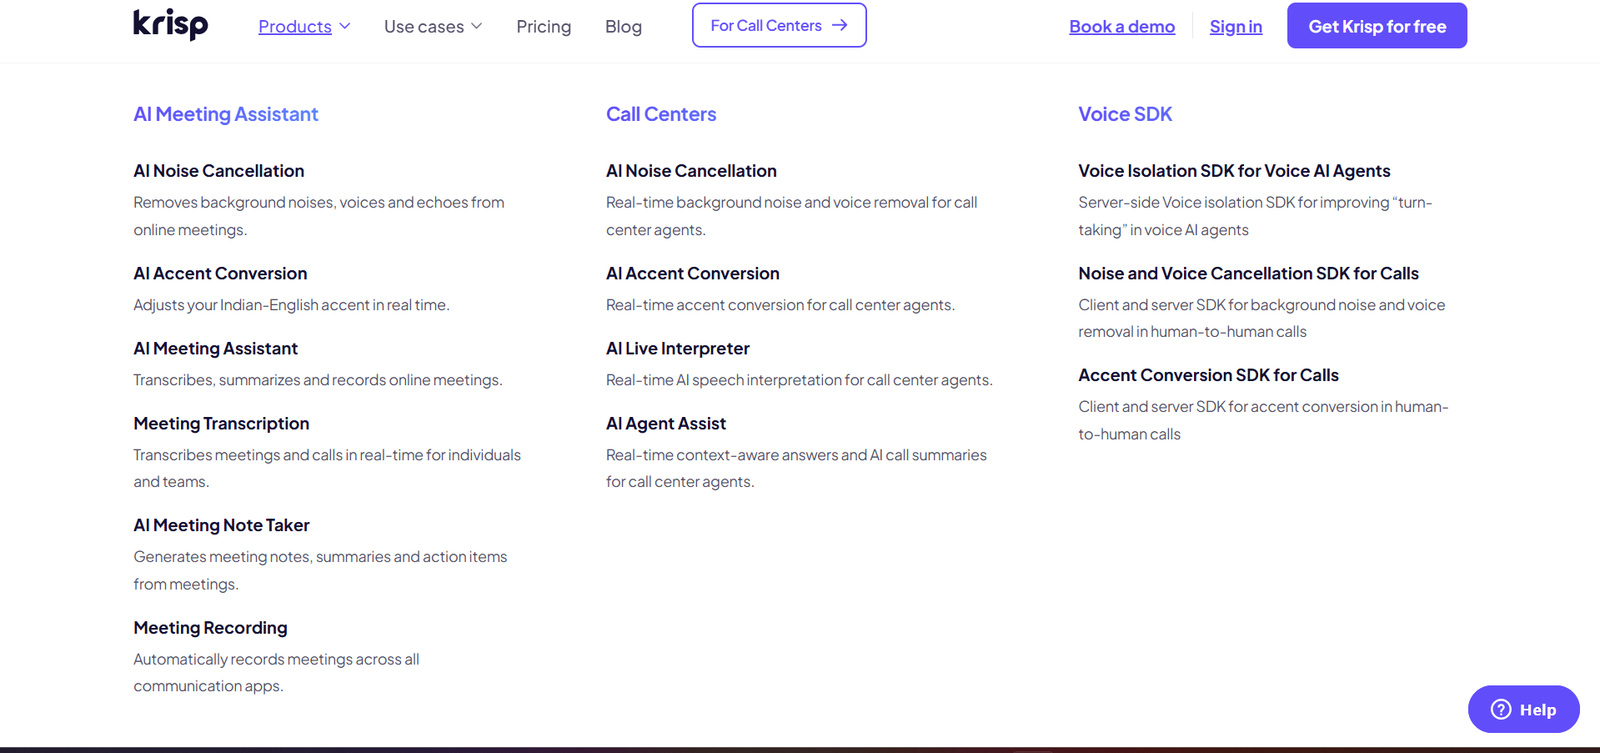Open the Products menu
The image size is (1600, 753).
click(295, 26)
